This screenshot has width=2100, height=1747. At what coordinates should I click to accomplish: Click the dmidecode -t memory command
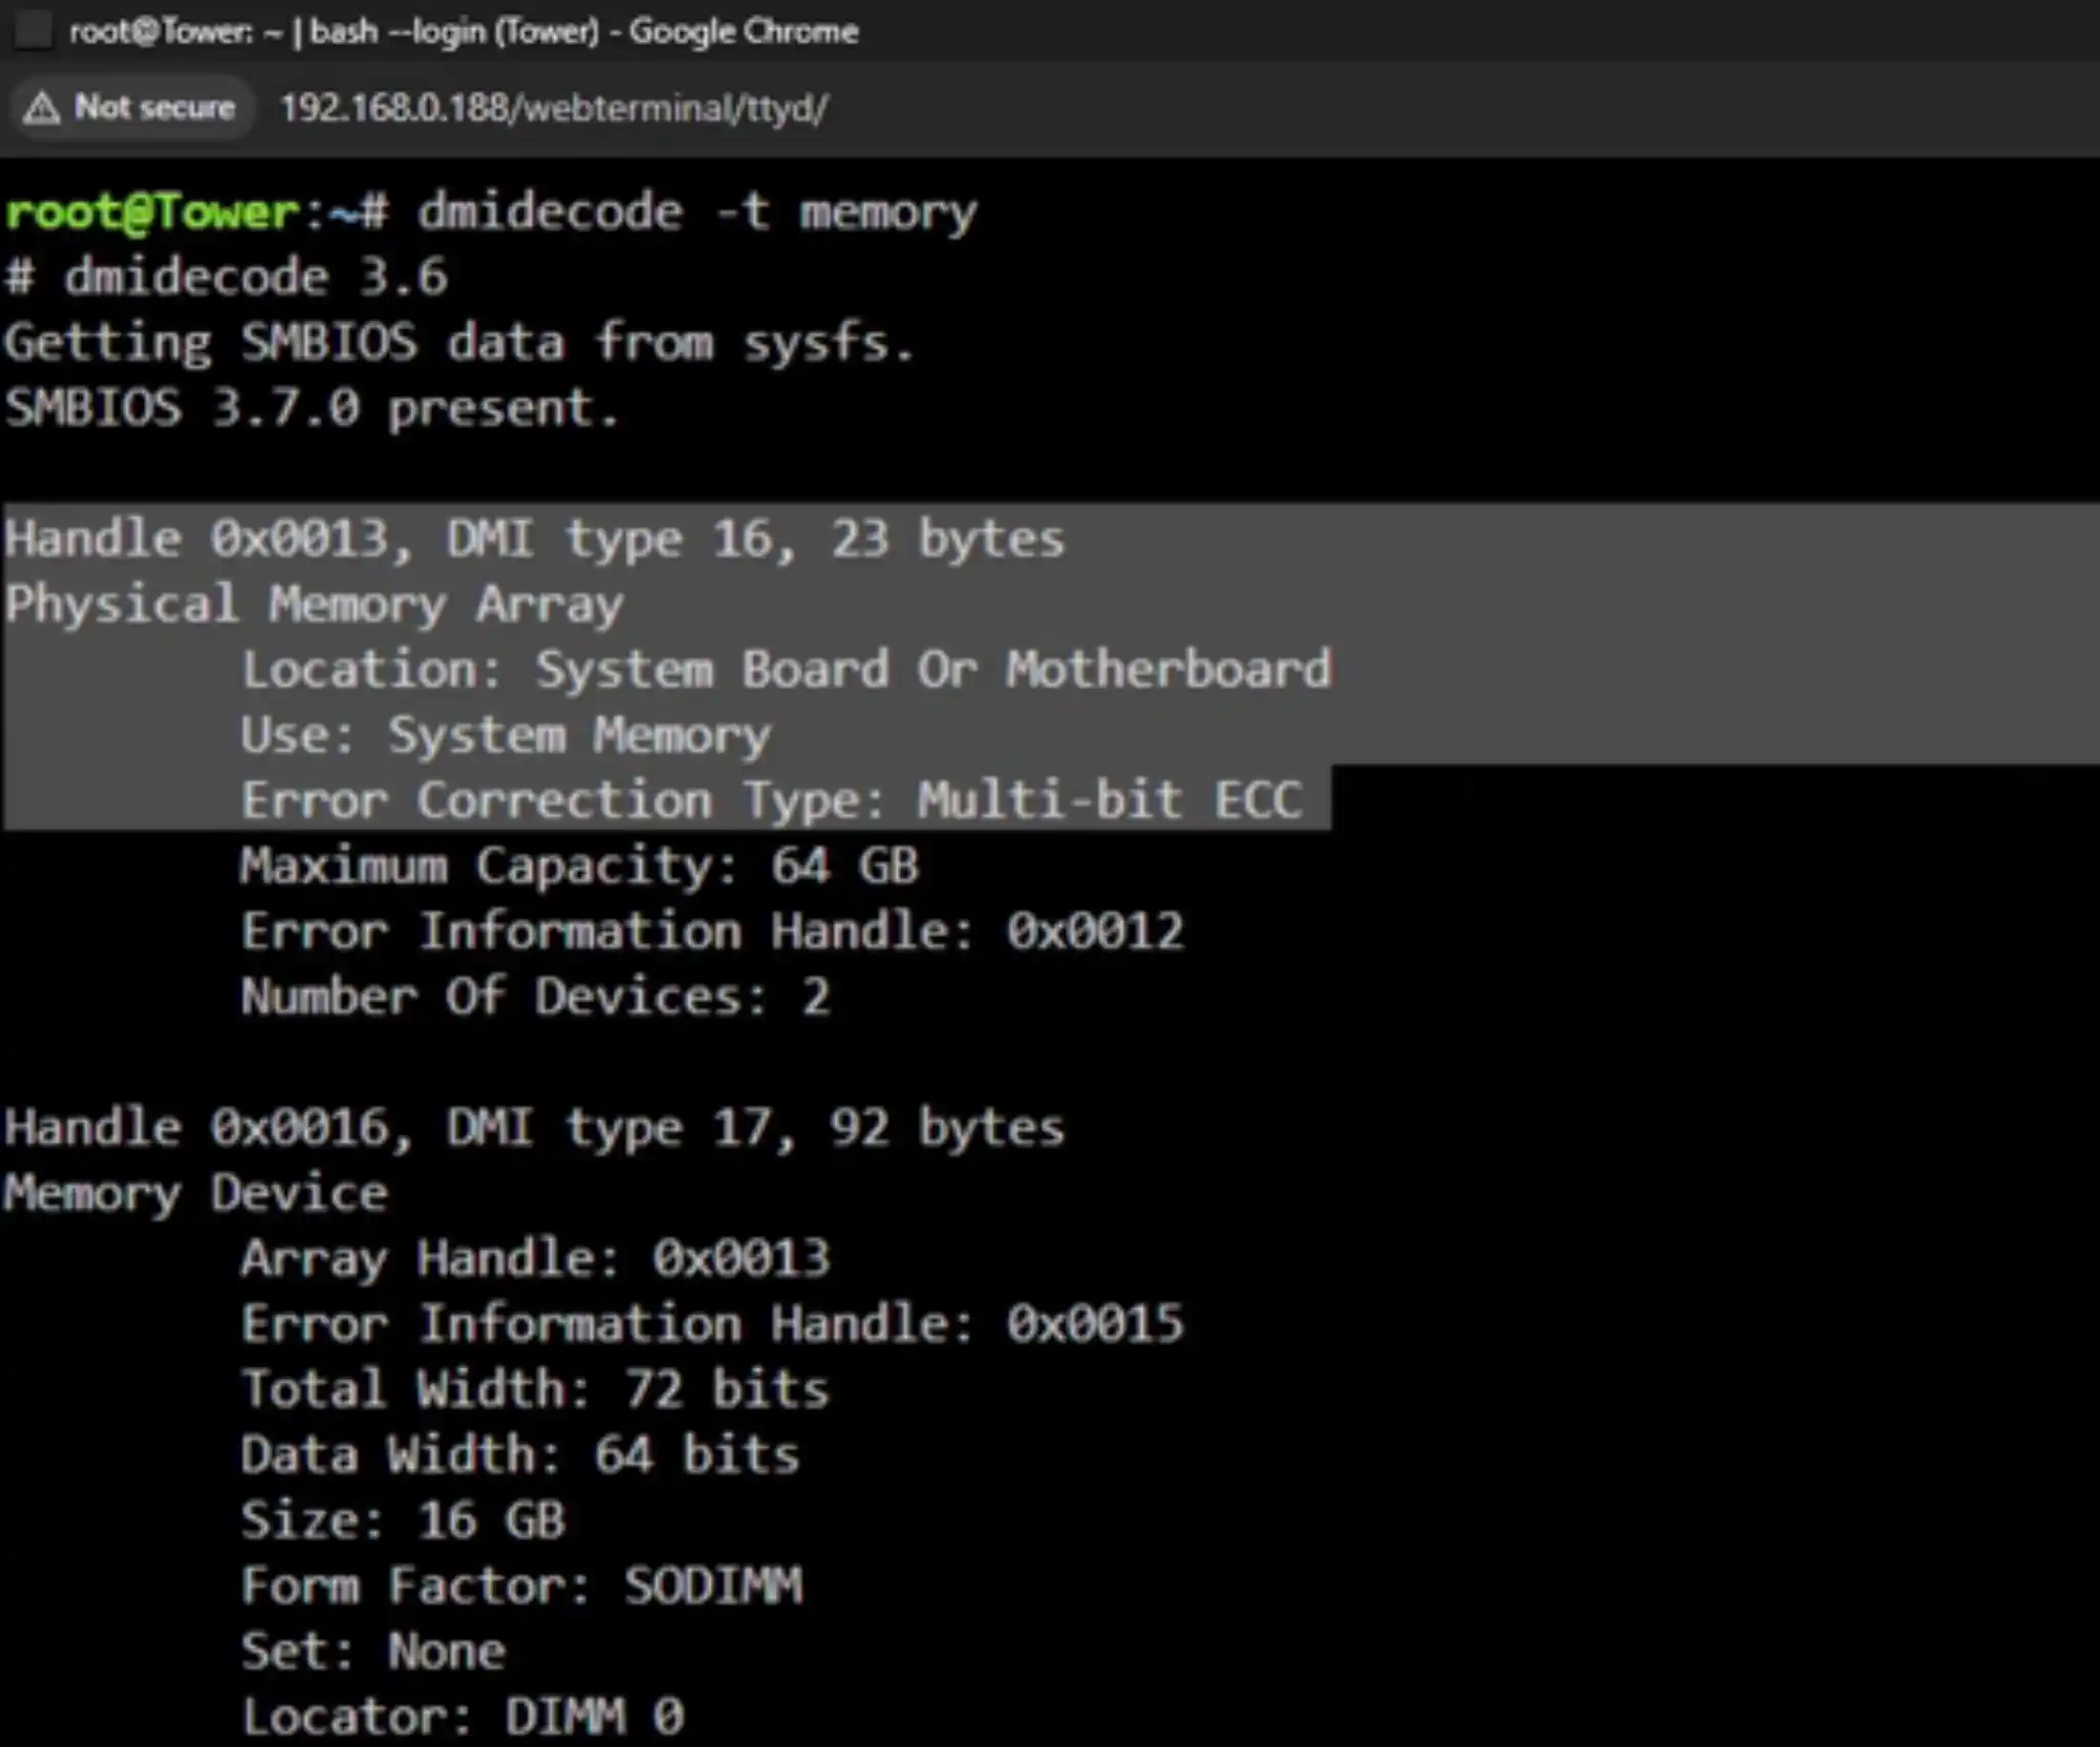(x=697, y=213)
